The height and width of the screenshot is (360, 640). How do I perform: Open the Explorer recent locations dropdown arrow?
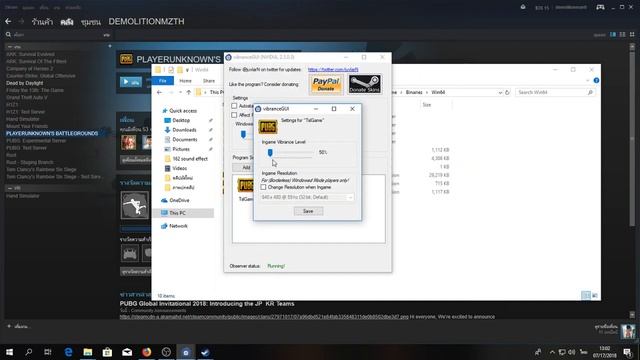[180, 93]
